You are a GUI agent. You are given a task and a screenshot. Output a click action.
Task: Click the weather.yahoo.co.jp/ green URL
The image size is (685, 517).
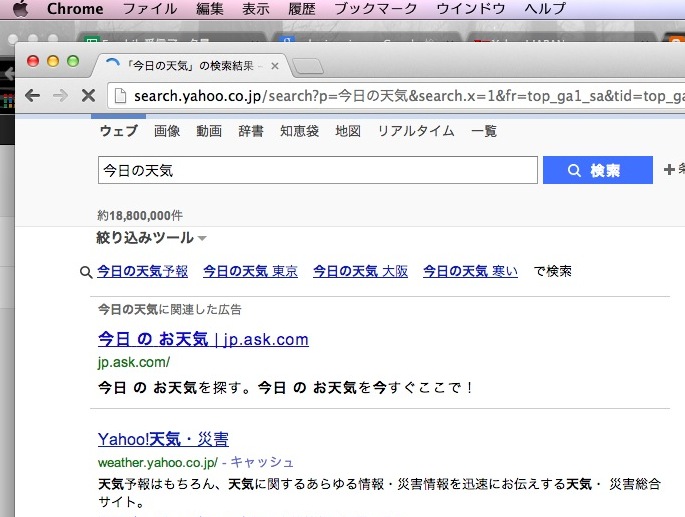tap(158, 462)
